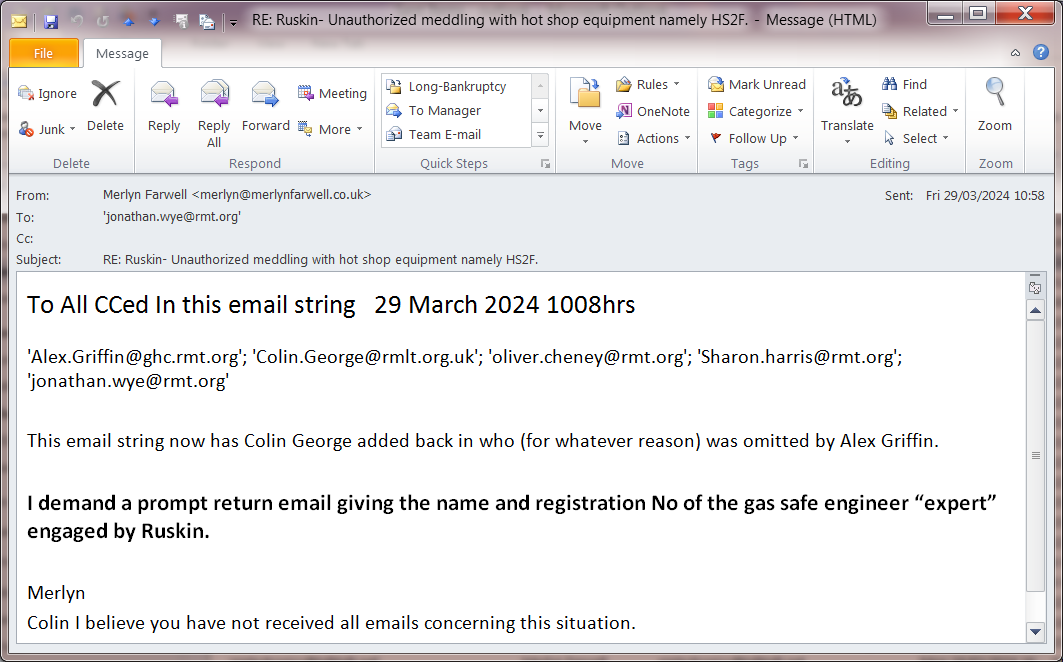Customize the Quick Access Toolbar dropdown
This screenshot has height=662, width=1063.
(x=233, y=22)
